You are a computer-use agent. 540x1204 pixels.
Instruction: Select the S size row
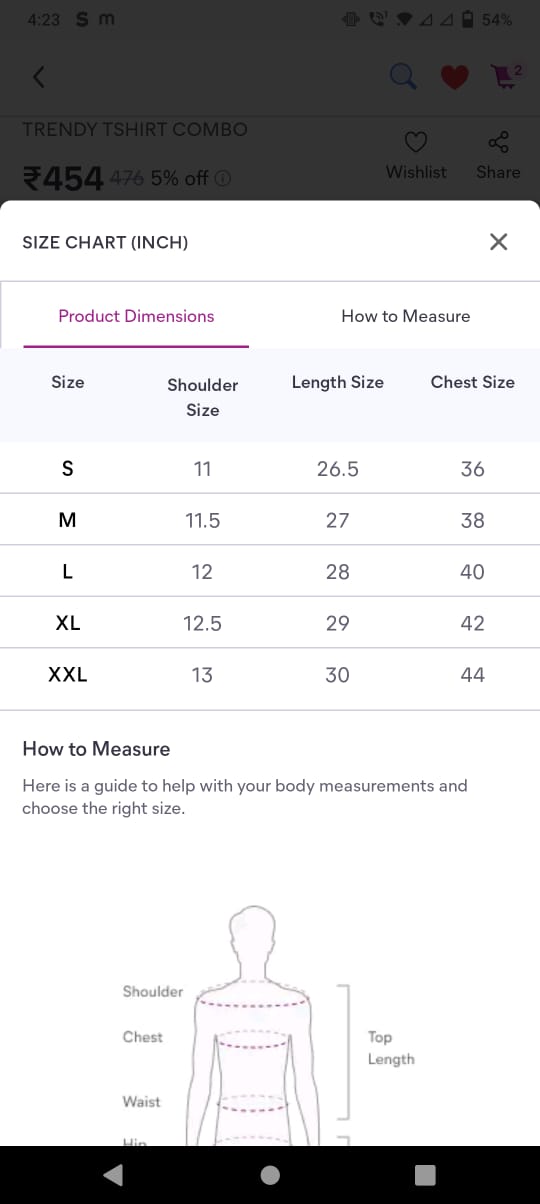click(270, 468)
